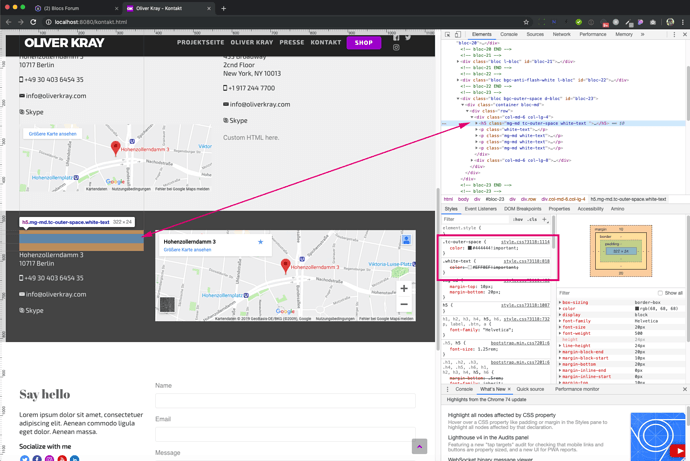The image size is (690, 461).
Task: Toggle the .cls class editor
Action: tap(533, 219)
